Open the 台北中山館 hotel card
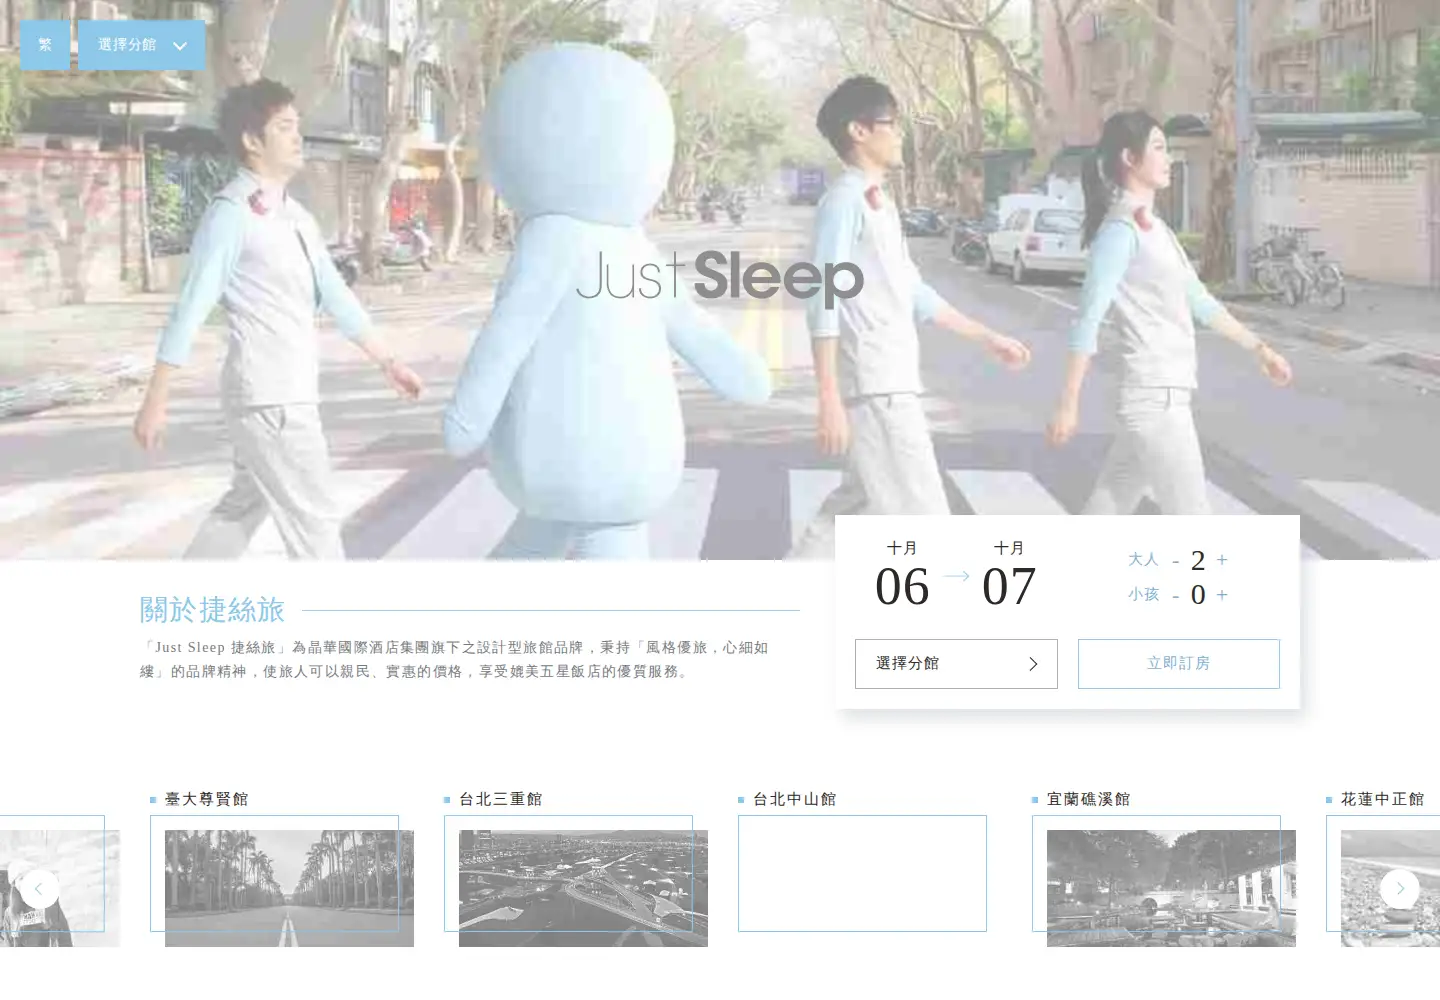 pyautogui.click(x=862, y=873)
